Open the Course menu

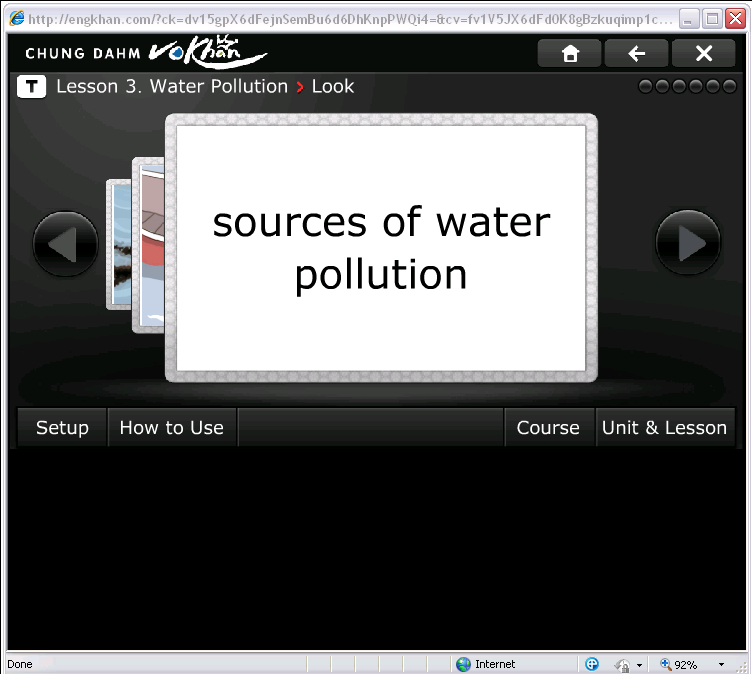(548, 427)
